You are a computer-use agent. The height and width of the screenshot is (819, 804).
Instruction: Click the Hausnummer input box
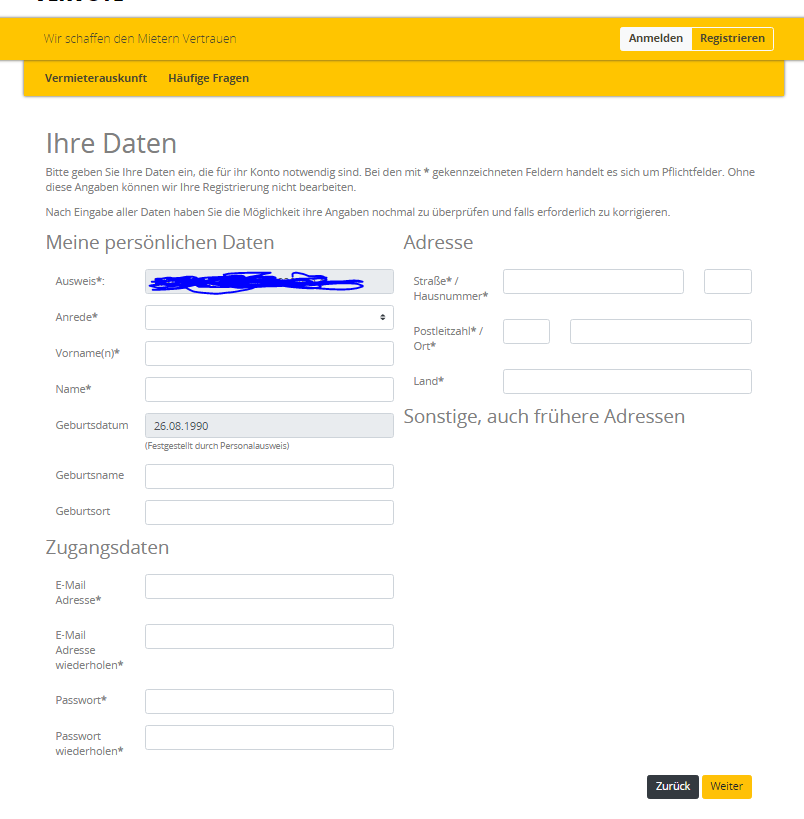[727, 281]
